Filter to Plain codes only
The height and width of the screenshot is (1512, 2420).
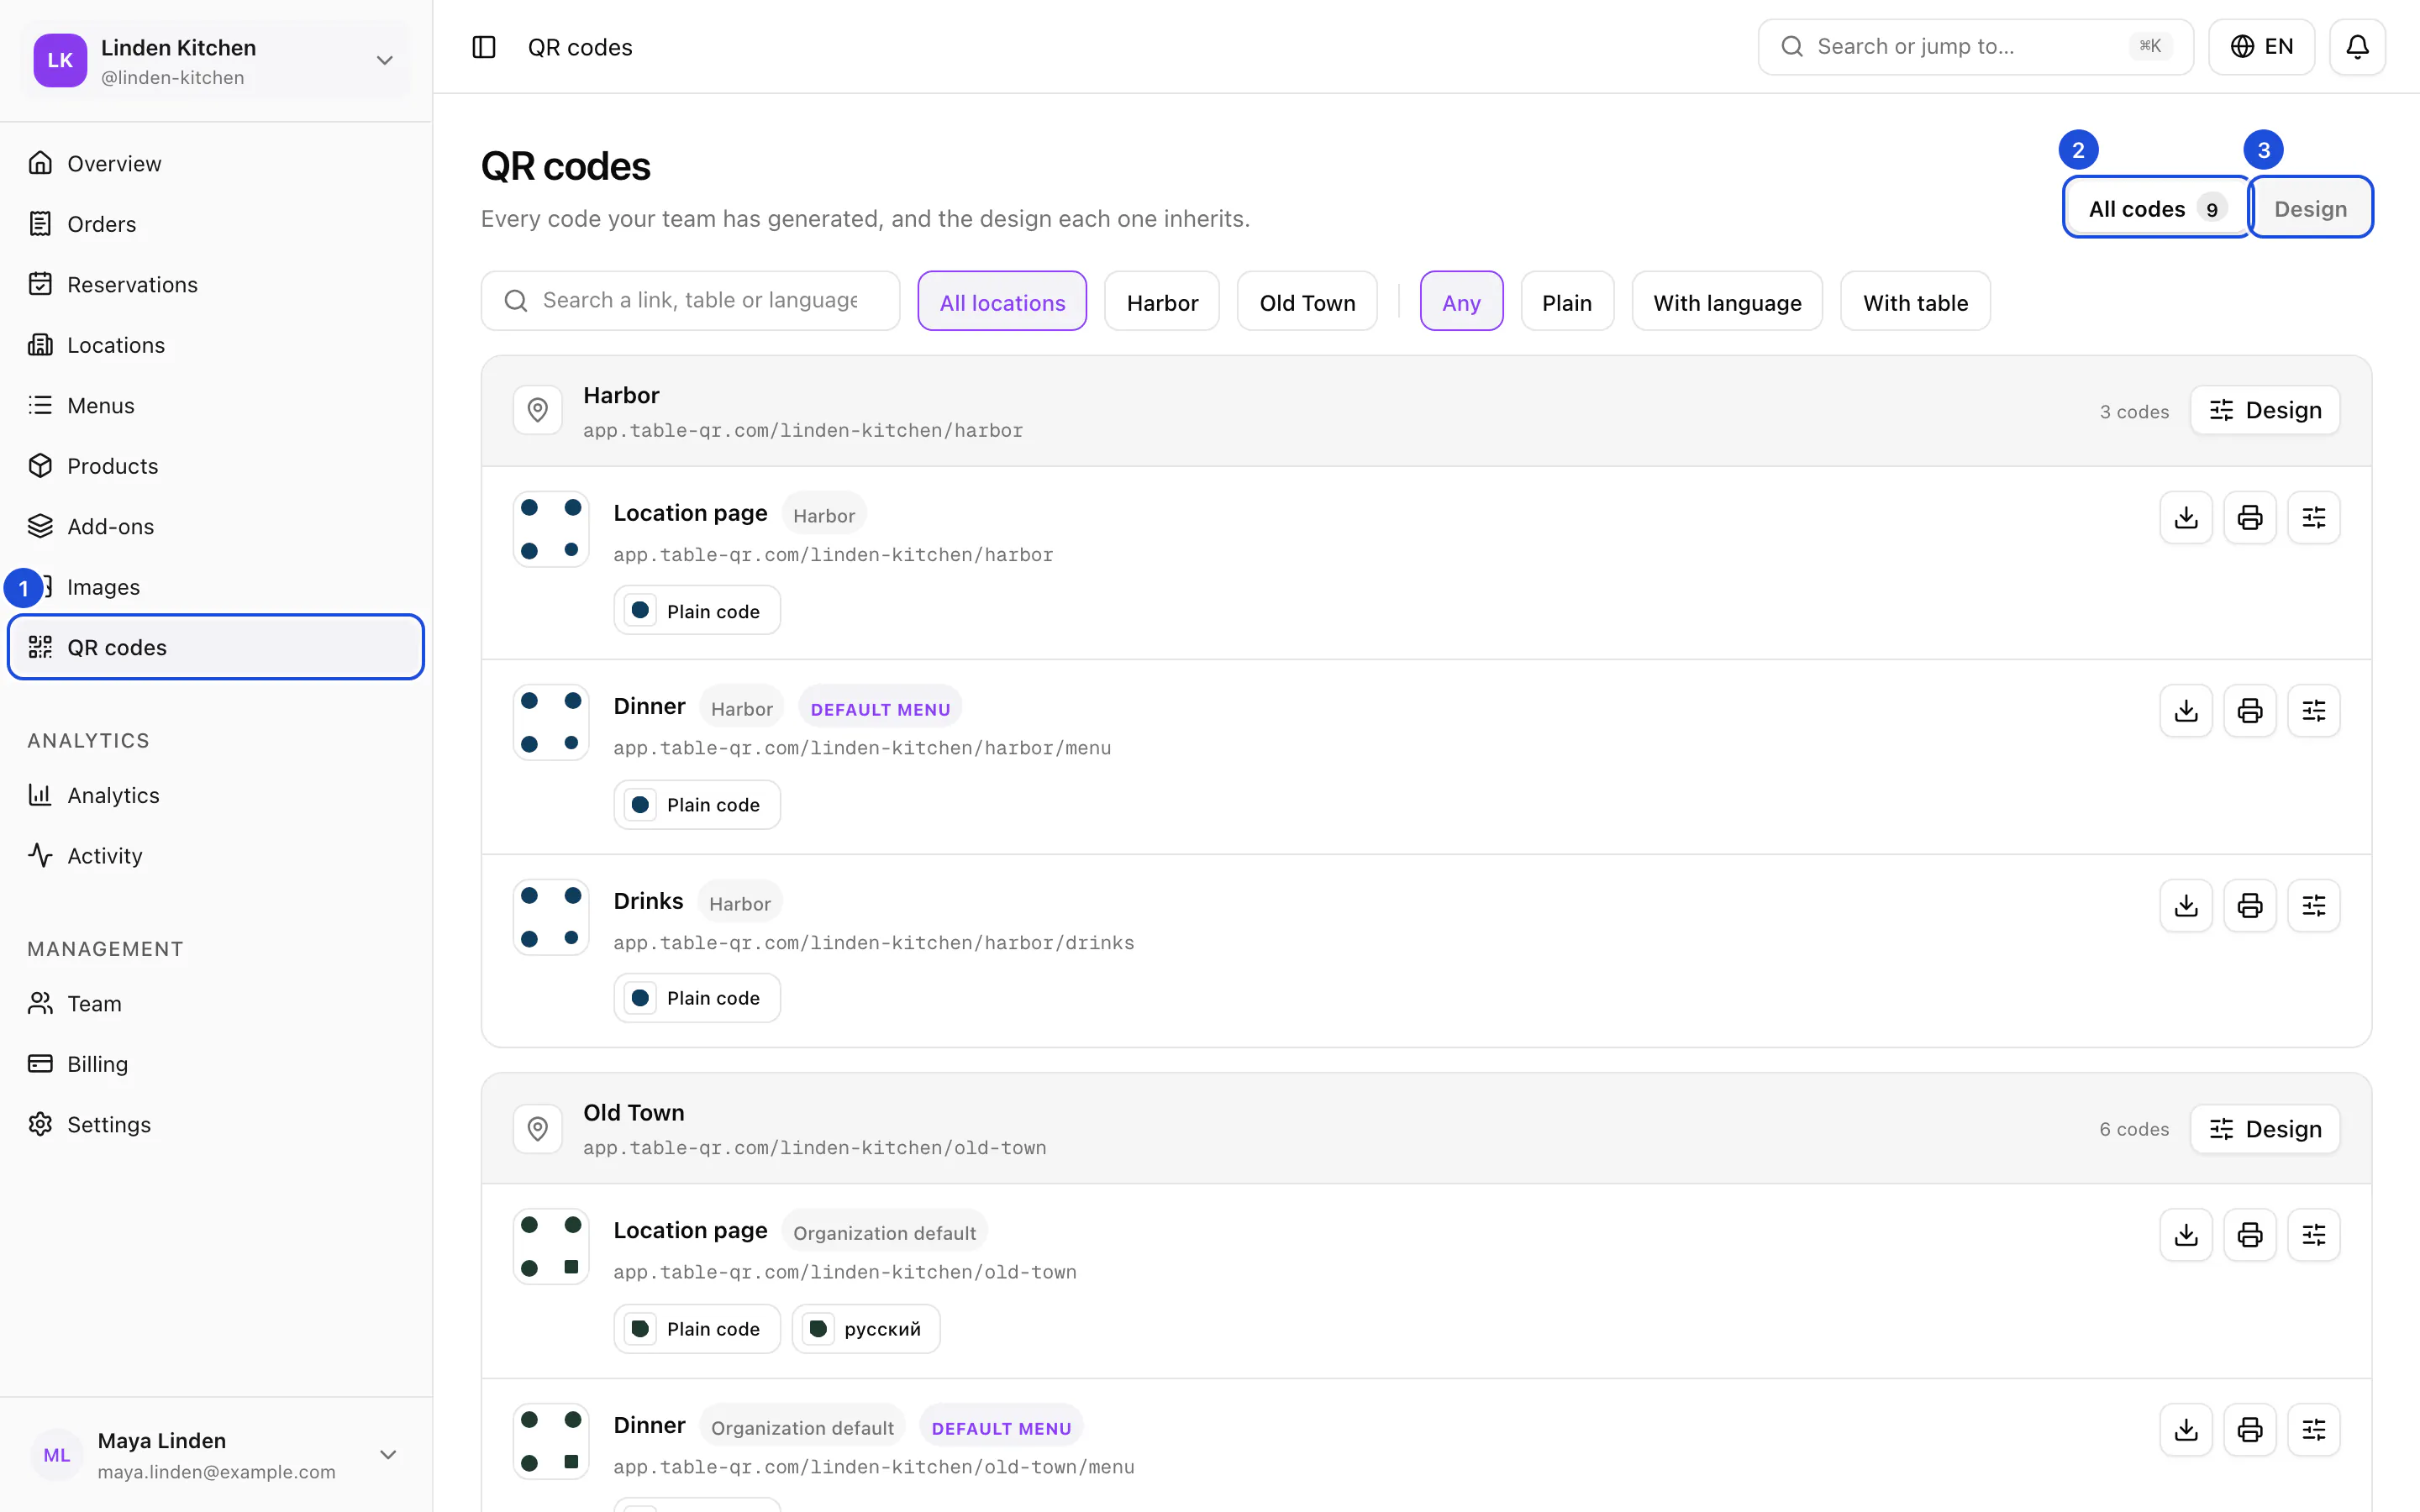[1567, 301]
